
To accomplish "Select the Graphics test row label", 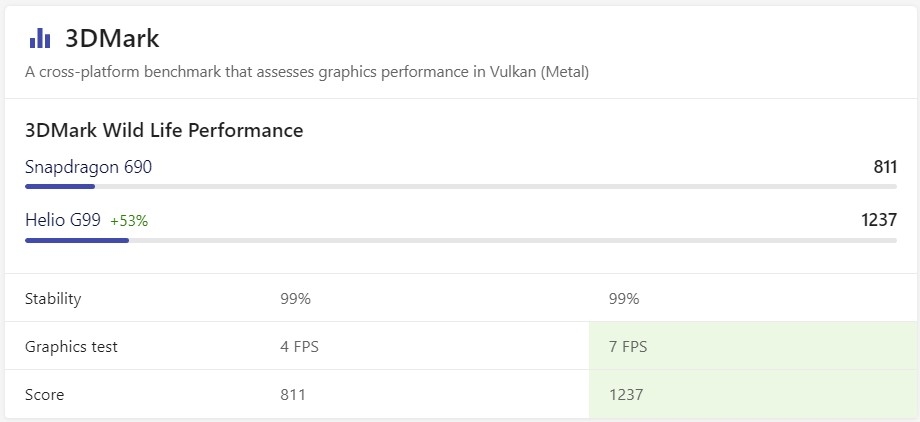I will click(x=71, y=347).
